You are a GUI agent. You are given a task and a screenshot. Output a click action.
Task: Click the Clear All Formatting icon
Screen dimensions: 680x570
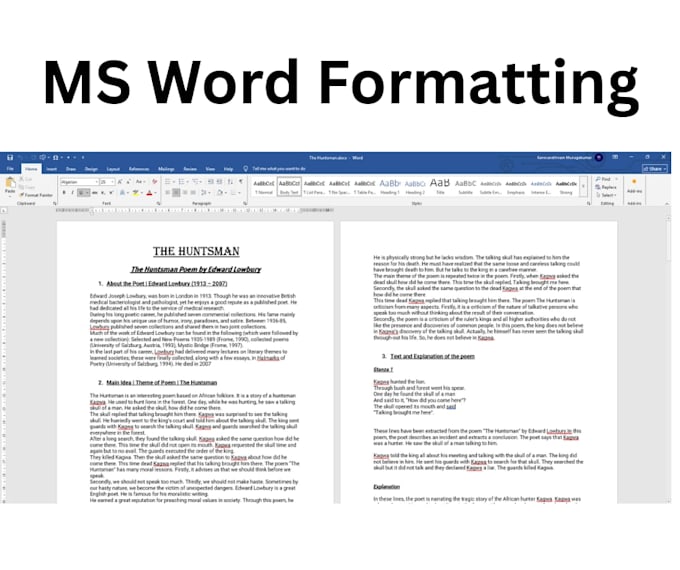tap(155, 183)
